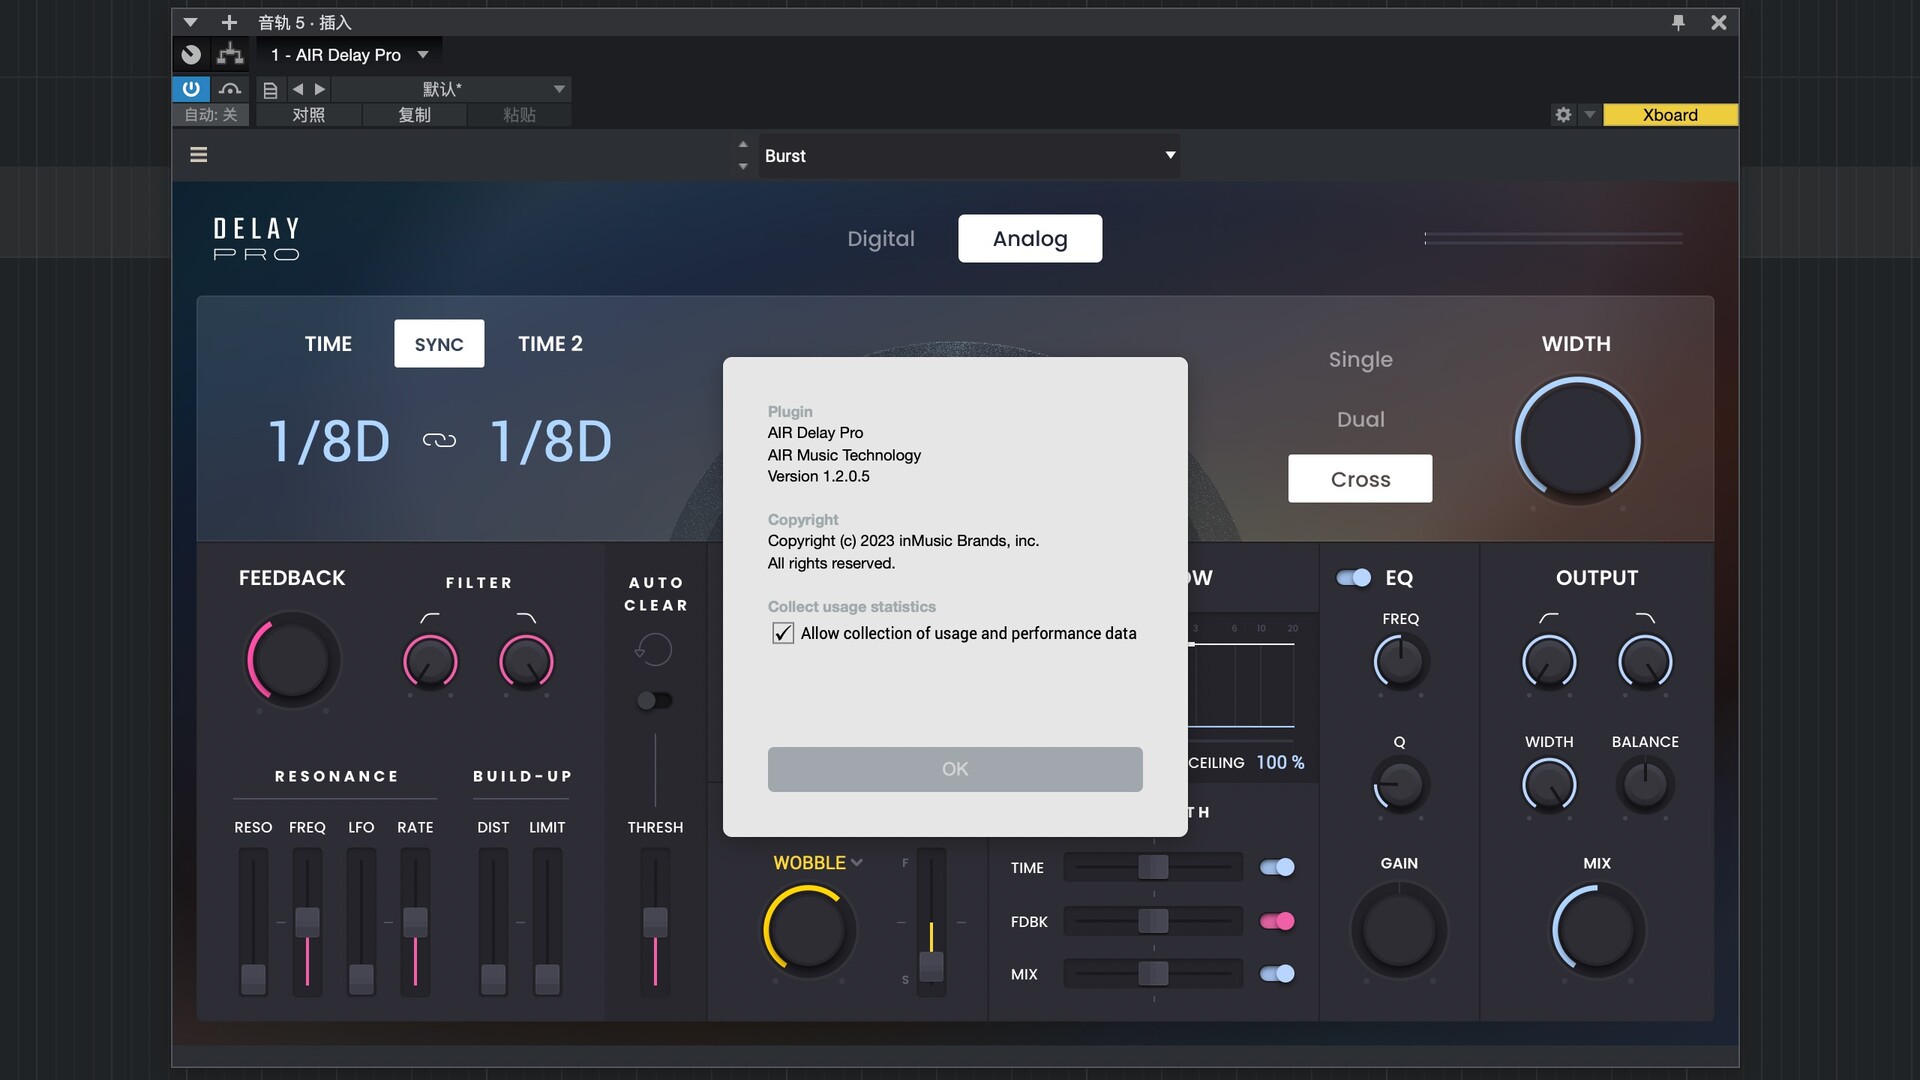This screenshot has width=1920, height=1080.
Task: Click the plugin power bypass icon
Action: [x=190, y=89]
